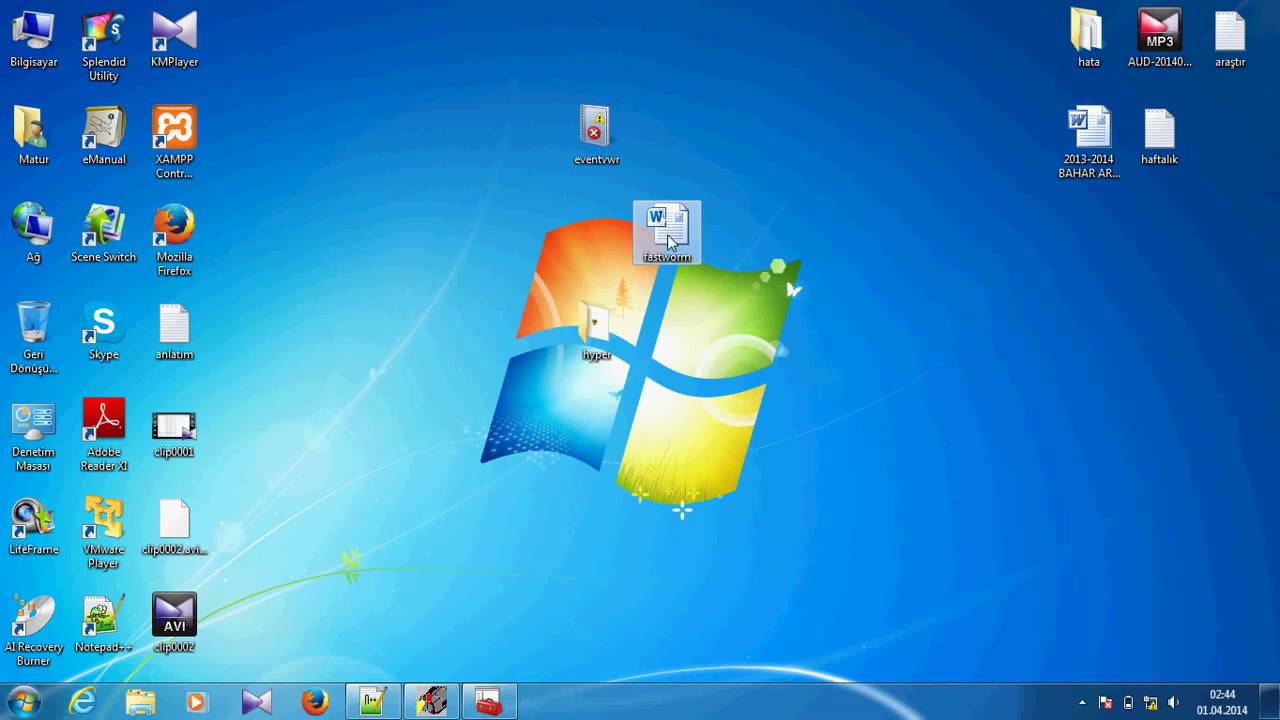Open the clock showing 02:44
Viewport: 1280px width, 720px height.
tap(1222, 702)
